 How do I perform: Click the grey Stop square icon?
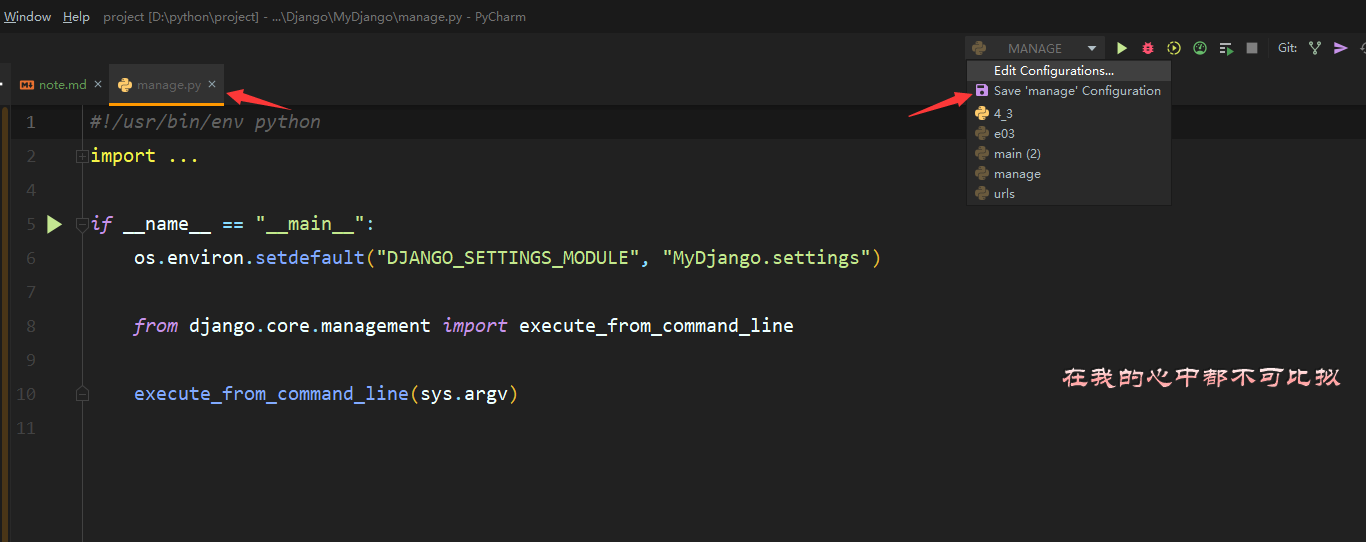pos(1252,48)
